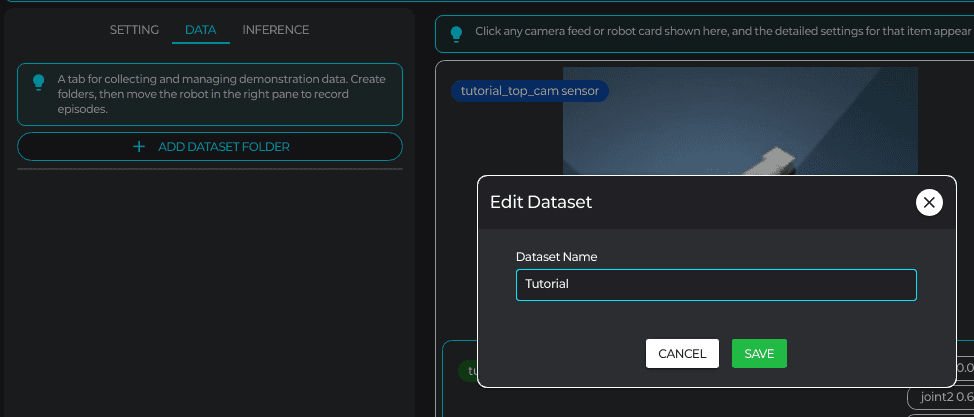The image size is (974, 417).
Task: Click the camera feed instruction text
Action: [724, 31]
